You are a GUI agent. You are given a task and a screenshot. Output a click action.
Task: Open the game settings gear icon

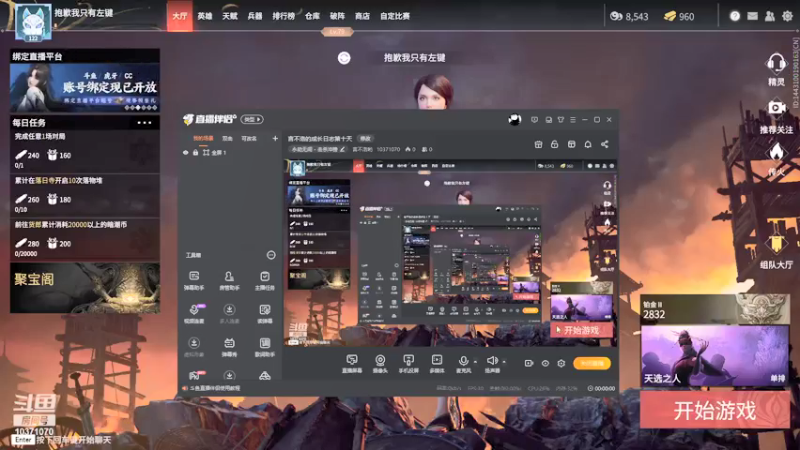[787, 16]
